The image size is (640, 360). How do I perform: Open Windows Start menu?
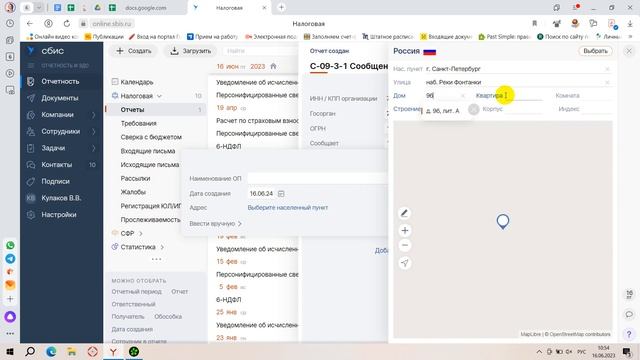coord(10,352)
